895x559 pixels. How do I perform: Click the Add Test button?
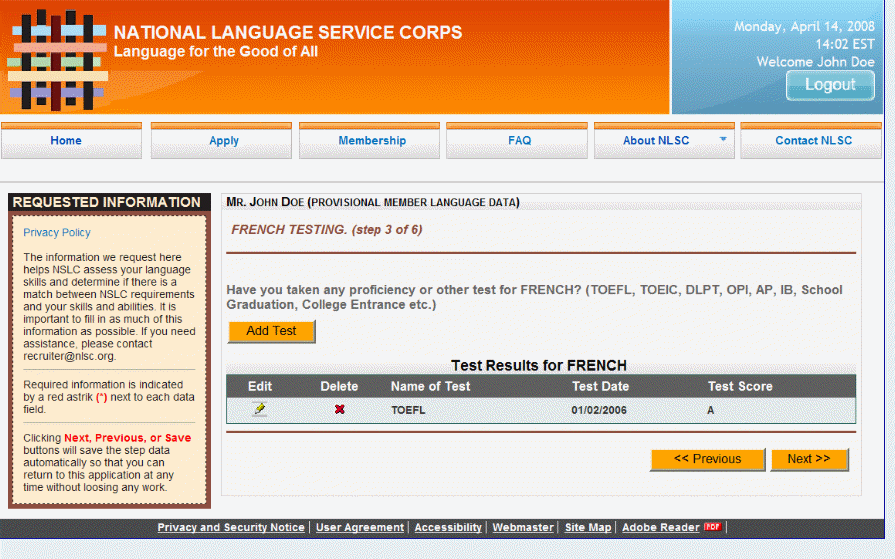(271, 331)
